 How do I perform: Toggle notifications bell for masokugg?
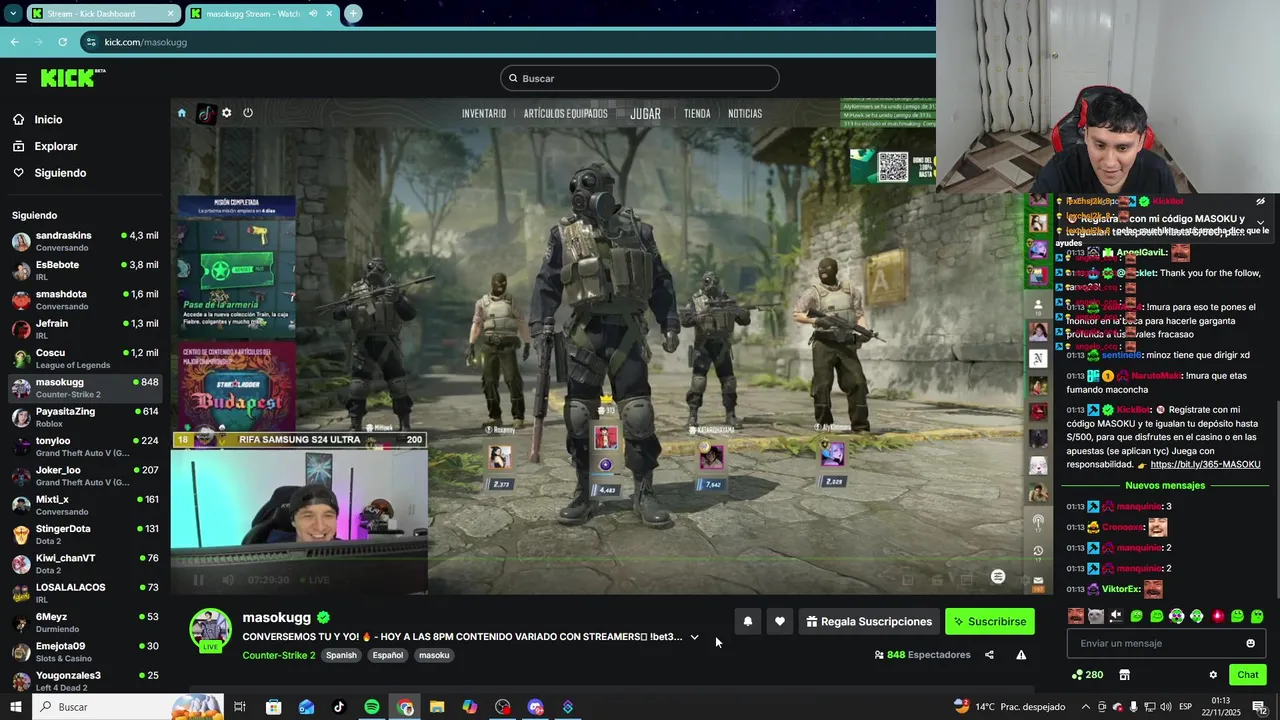[747, 622]
